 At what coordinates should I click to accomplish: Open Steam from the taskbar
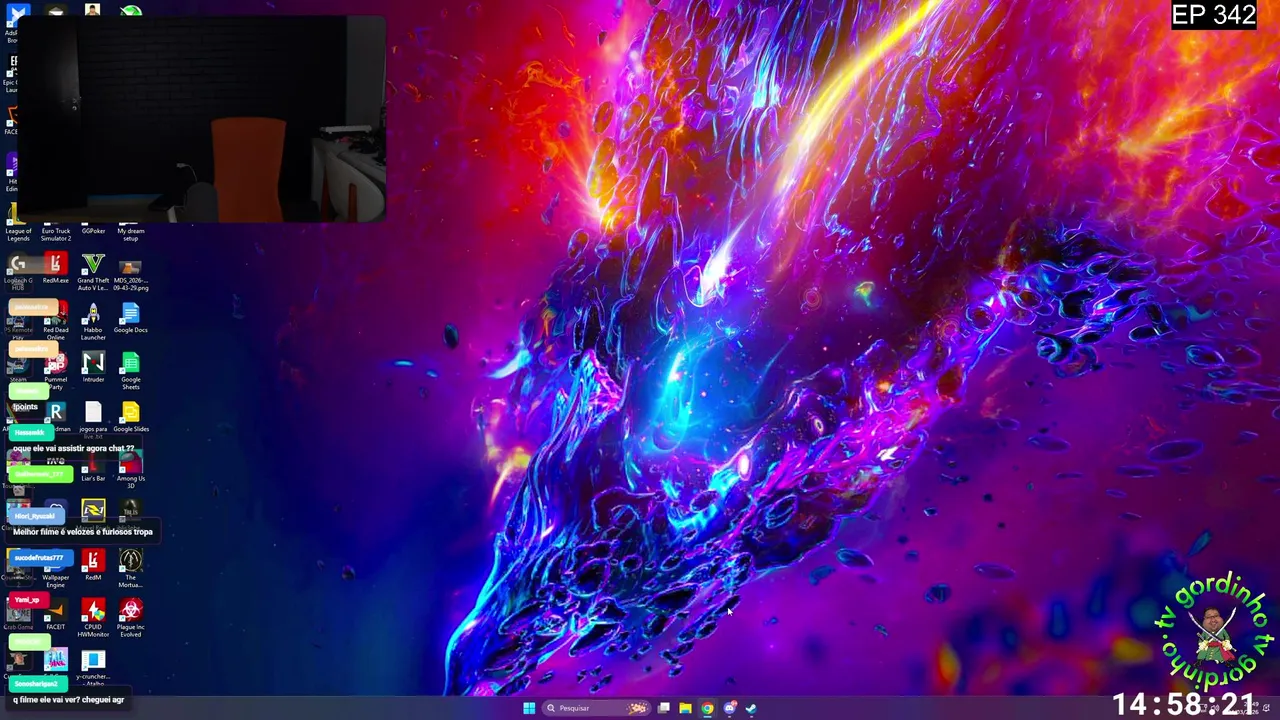click(x=752, y=708)
